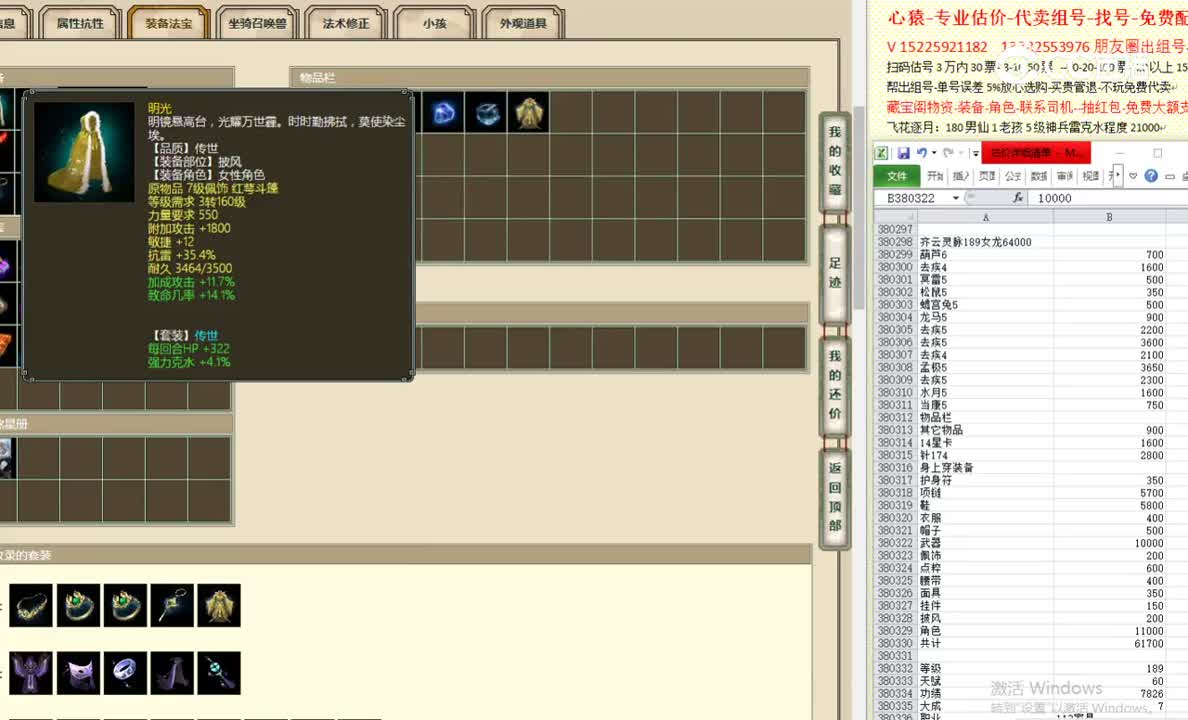This screenshot has width=1188, height=720.
Task: Open the undo history dropdown arrow
Action: [x=933, y=153]
